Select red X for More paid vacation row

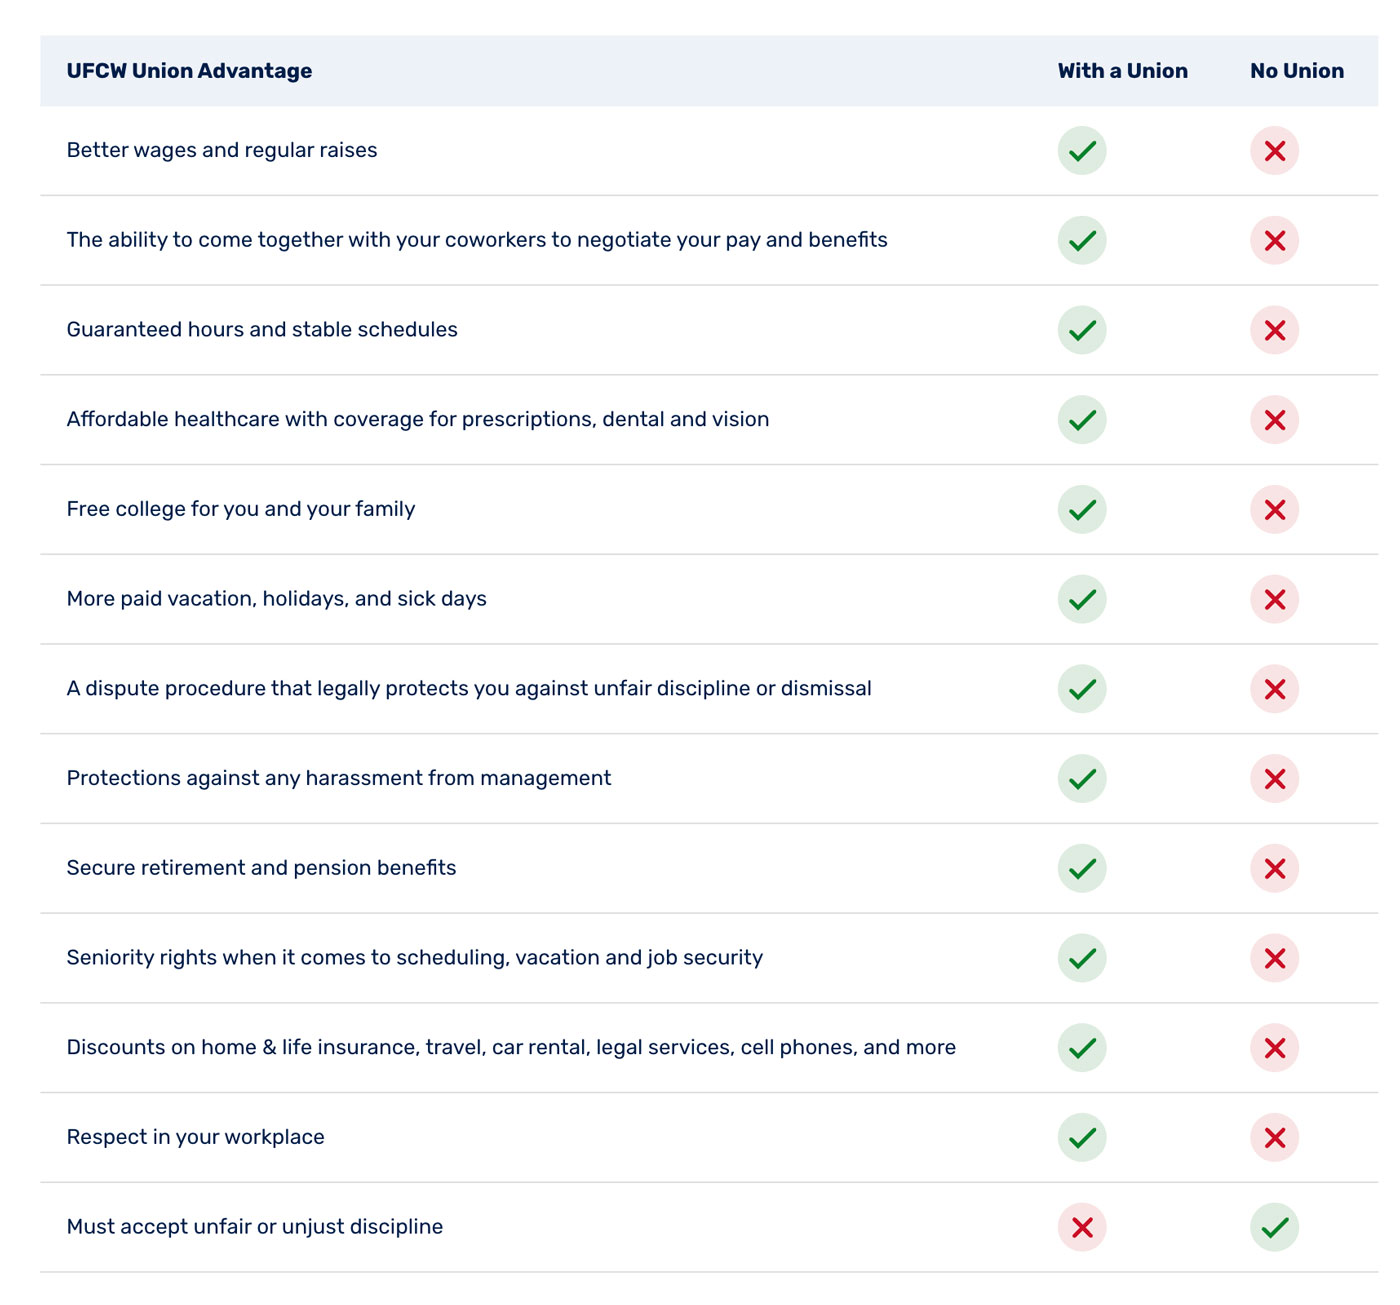coord(1274,599)
